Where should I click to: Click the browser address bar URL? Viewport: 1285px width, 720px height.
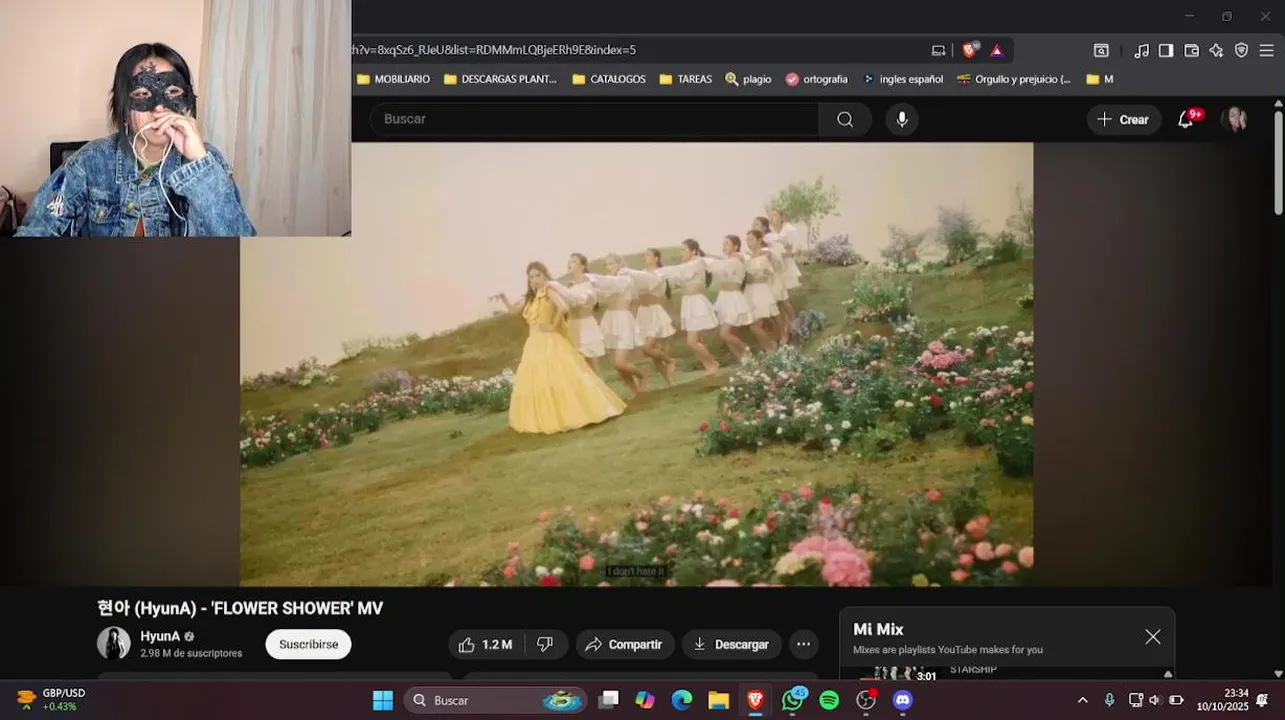click(640, 50)
